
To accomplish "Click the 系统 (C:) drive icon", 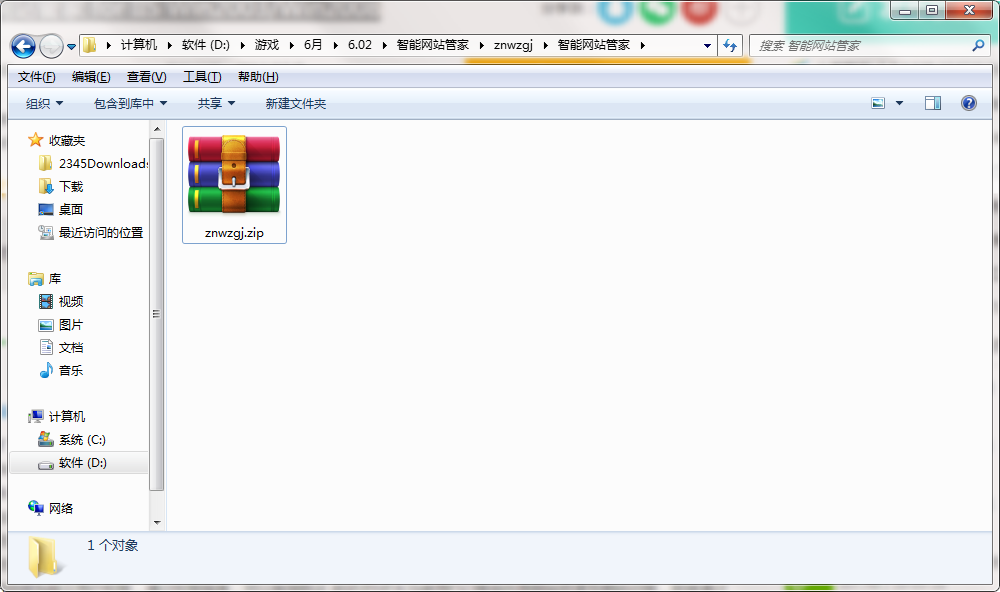I will [x=46, y=439].
